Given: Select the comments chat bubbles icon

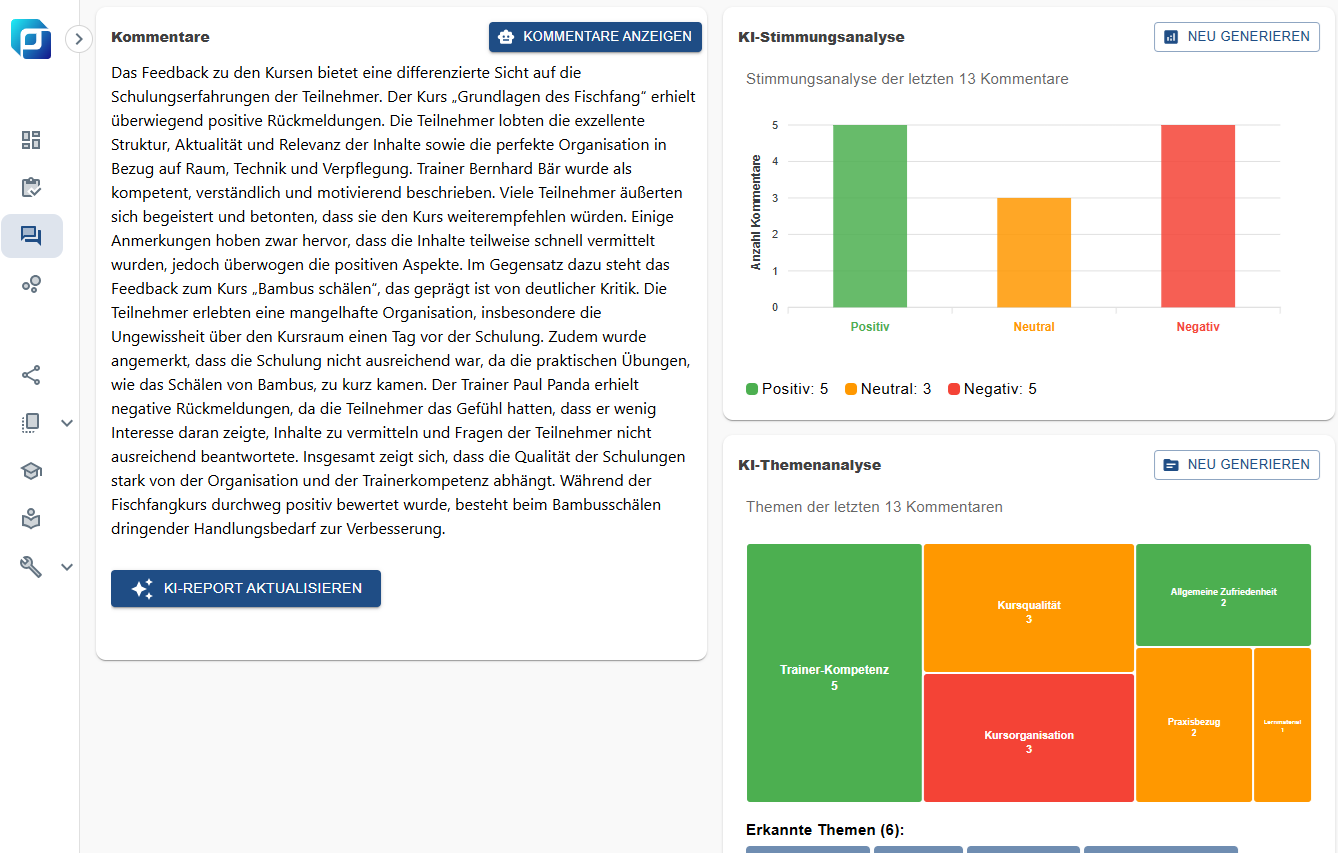Looking at the screenshot, I should pos(31,236).
